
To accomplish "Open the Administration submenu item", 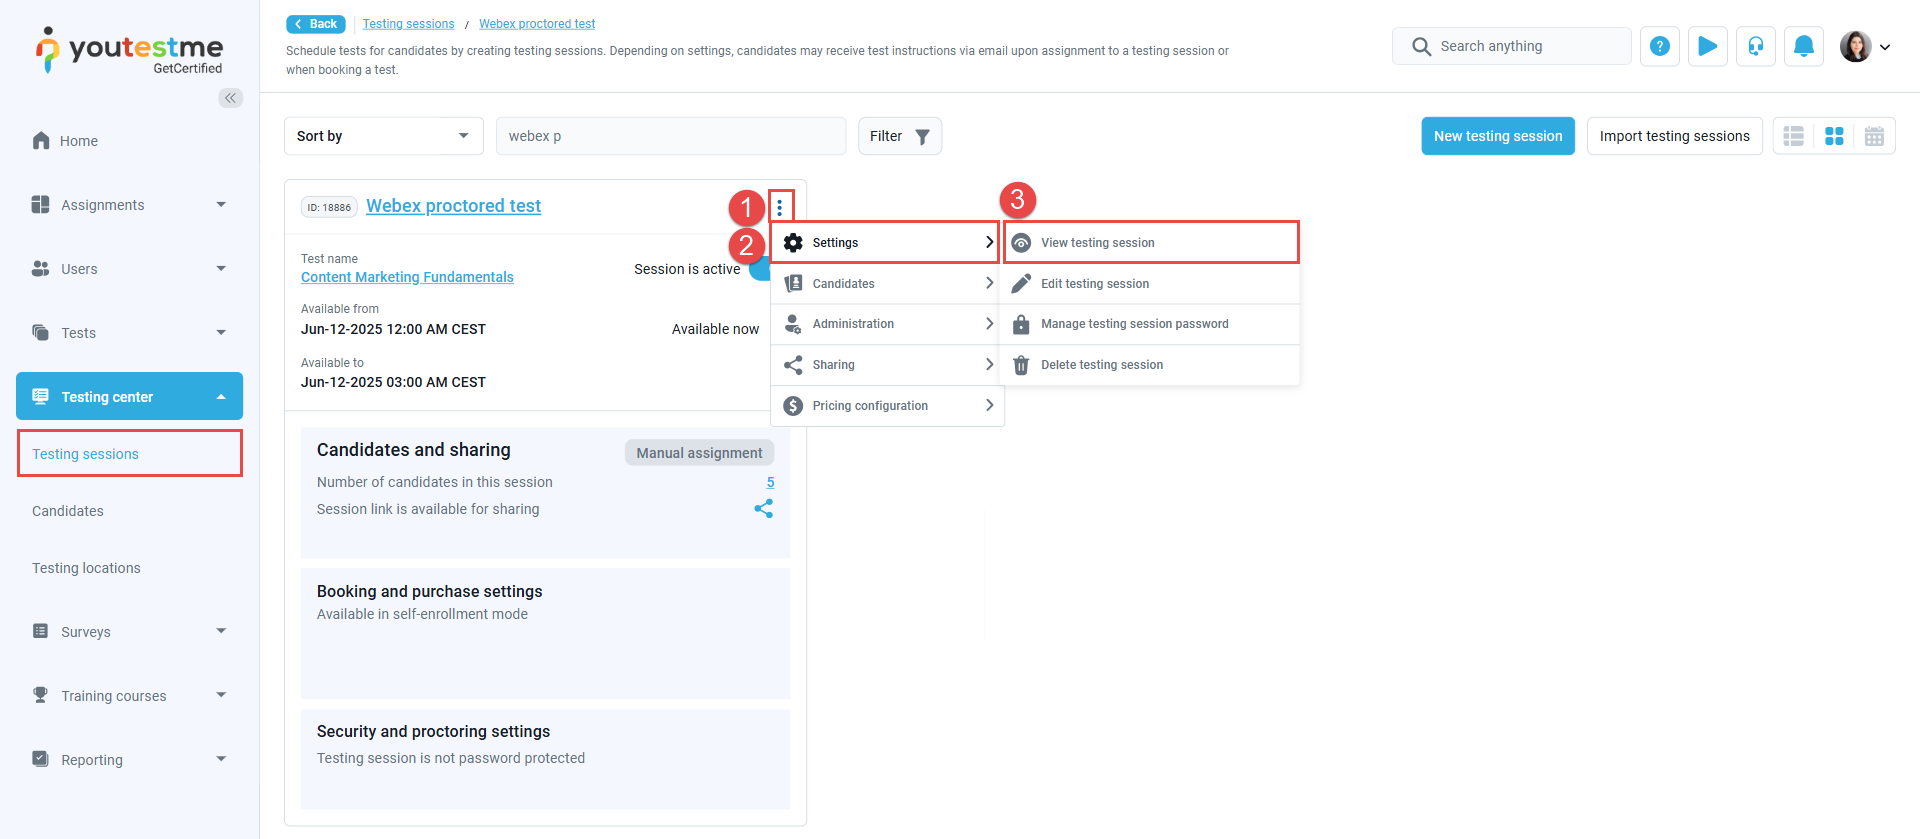I will pos(886,324).
